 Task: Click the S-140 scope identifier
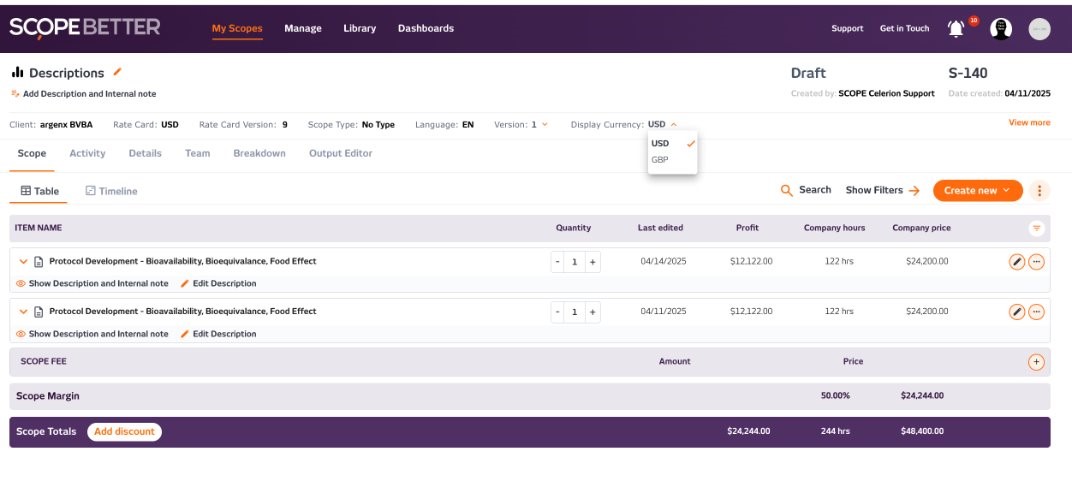coord(968,73)
